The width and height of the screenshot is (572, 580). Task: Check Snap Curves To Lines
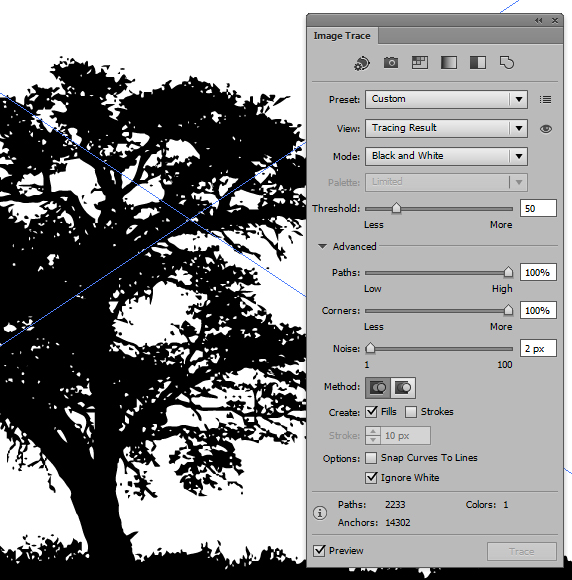(371, 458)
